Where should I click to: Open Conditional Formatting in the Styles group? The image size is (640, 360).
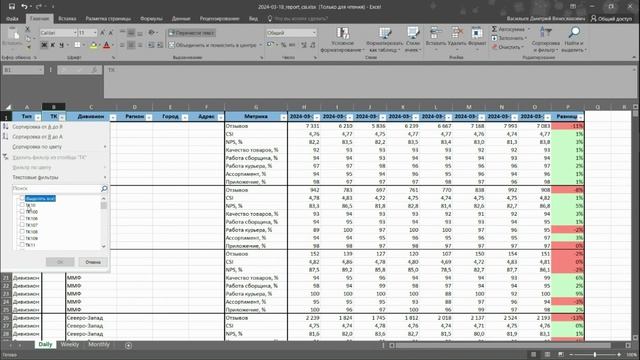pos(342,40)
